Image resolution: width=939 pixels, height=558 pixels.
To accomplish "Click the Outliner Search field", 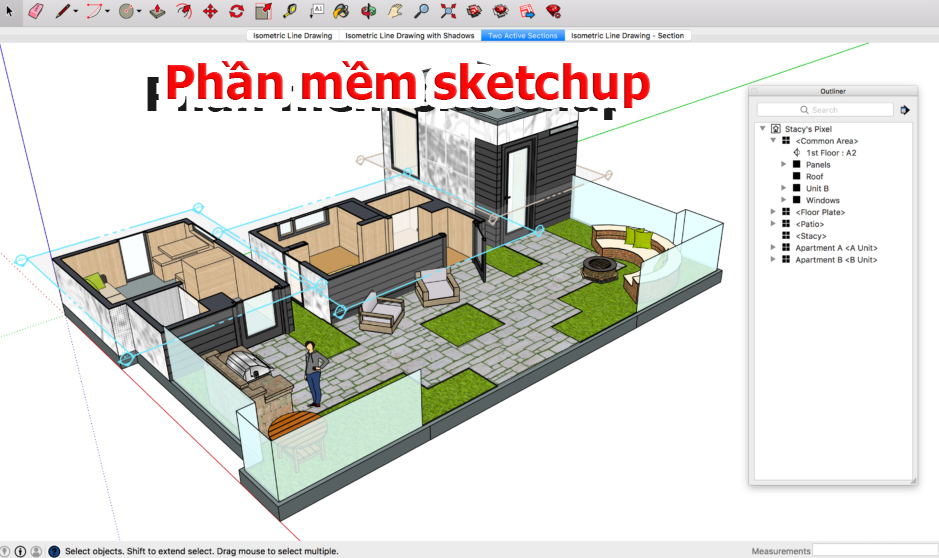I will (825, 110).
